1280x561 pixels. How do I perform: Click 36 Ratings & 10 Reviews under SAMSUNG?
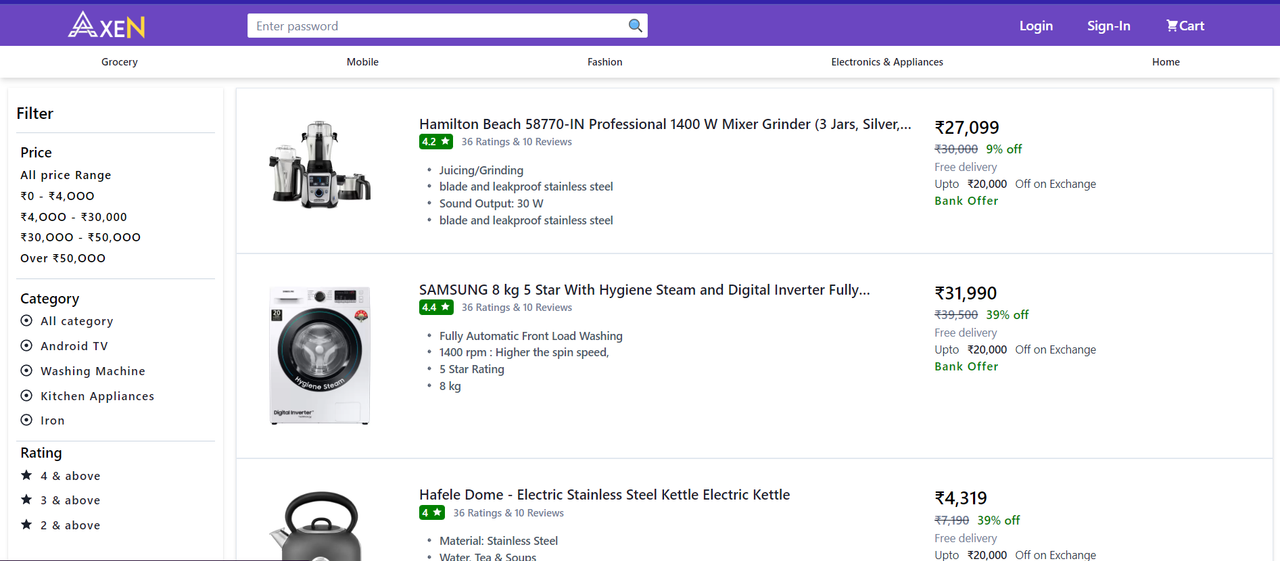pos(517,307)
